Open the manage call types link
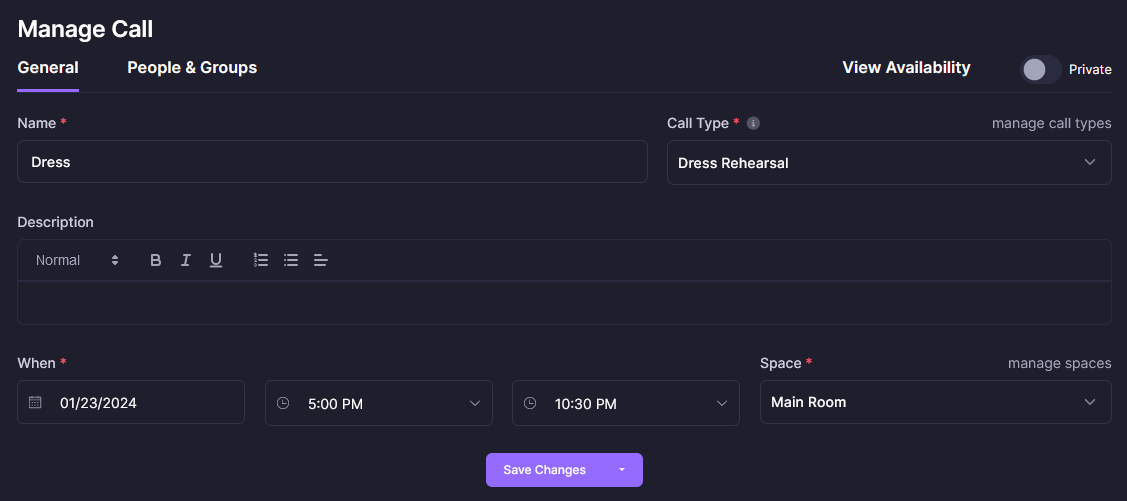The image size is (1127, 501). (1051, 123)
